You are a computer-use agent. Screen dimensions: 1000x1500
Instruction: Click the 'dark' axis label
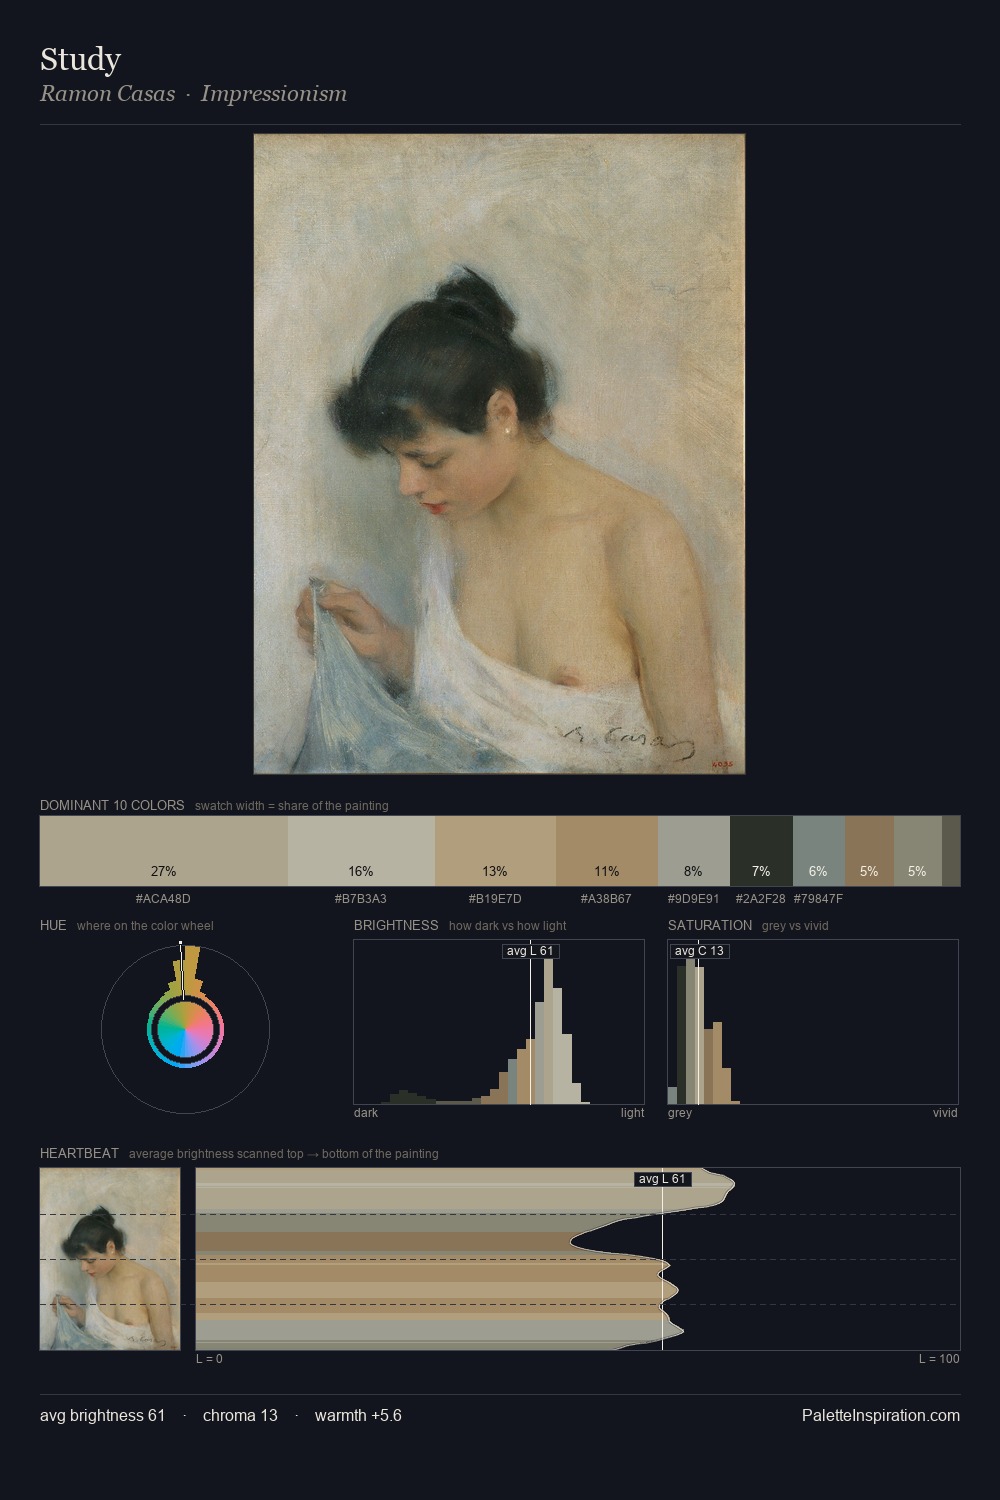point(366,1113)
